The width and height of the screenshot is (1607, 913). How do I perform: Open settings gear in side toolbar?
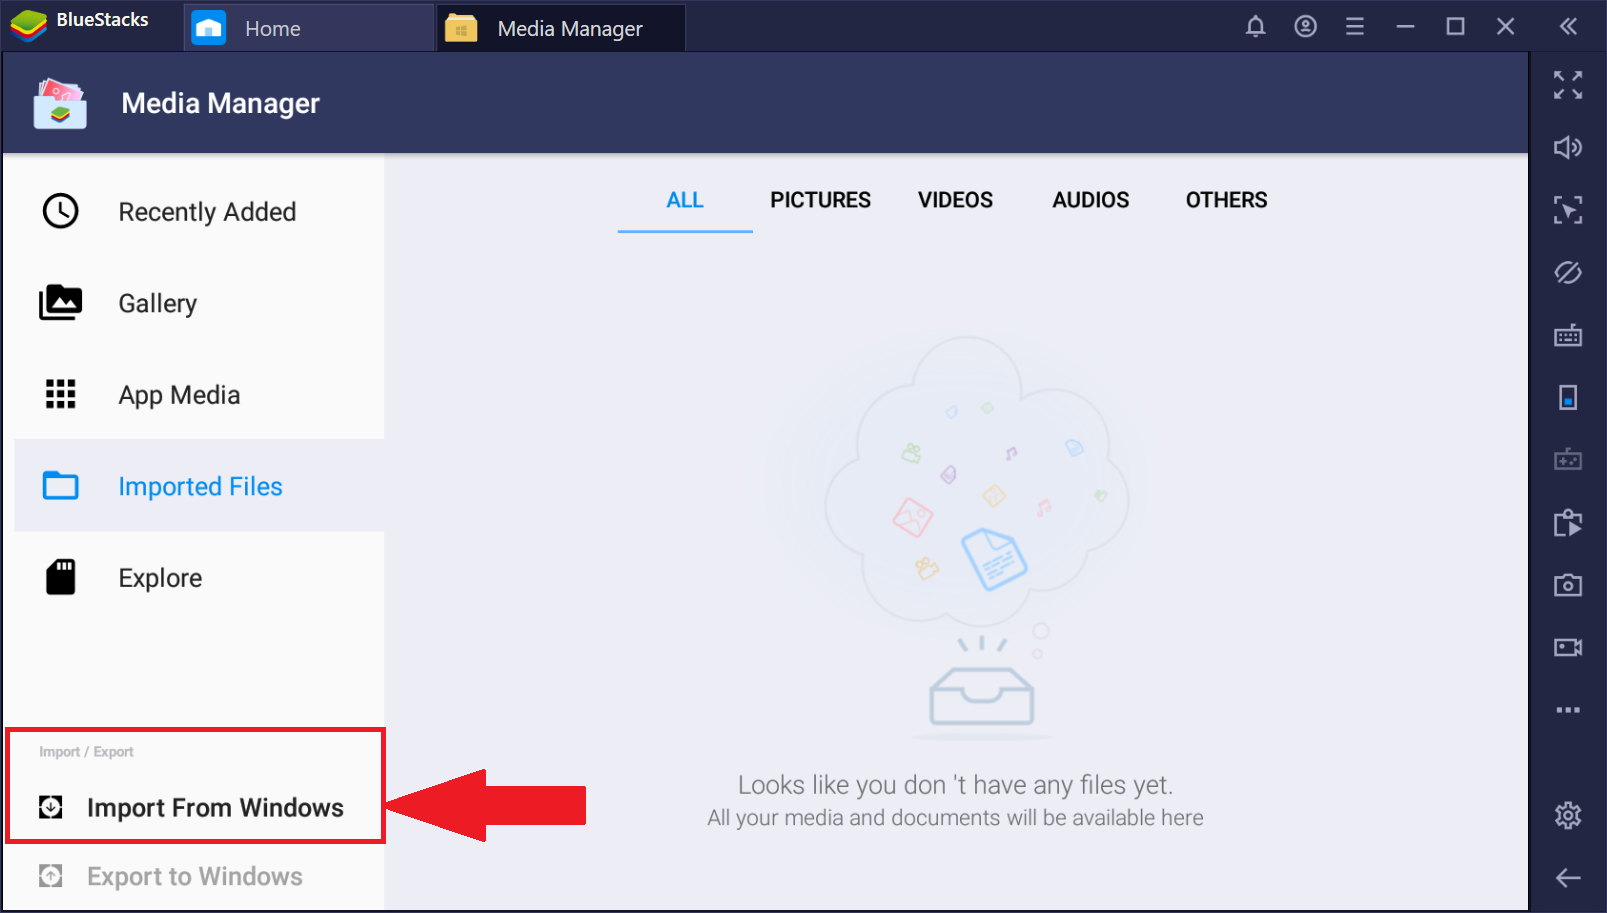click(x=1568, y=815)
